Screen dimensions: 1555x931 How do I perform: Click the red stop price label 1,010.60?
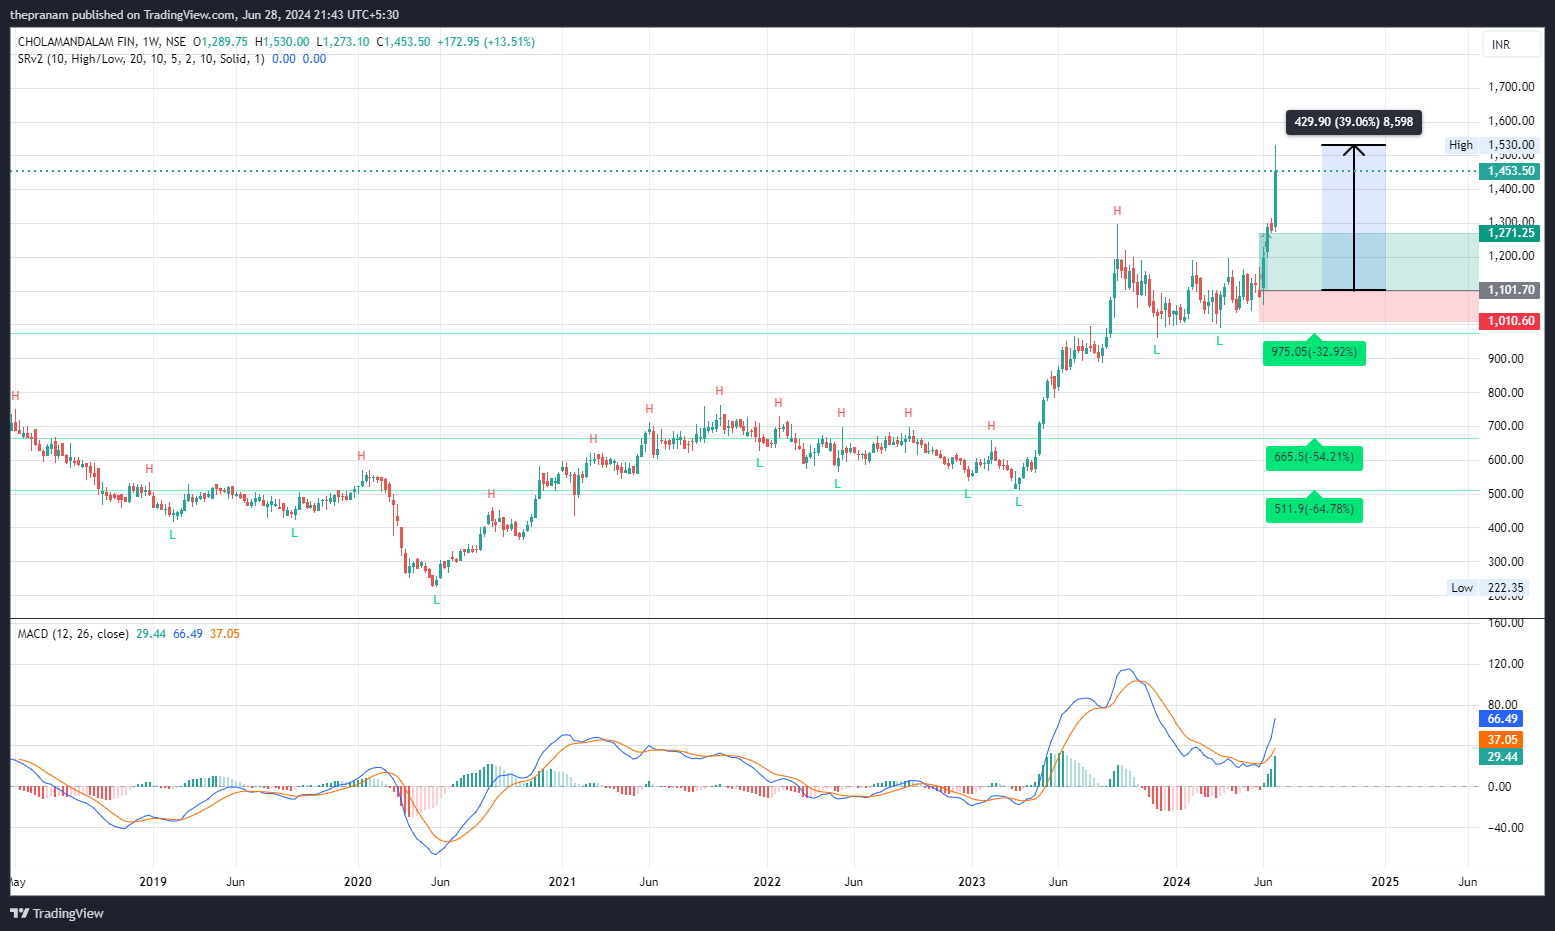coord(1510,321)
